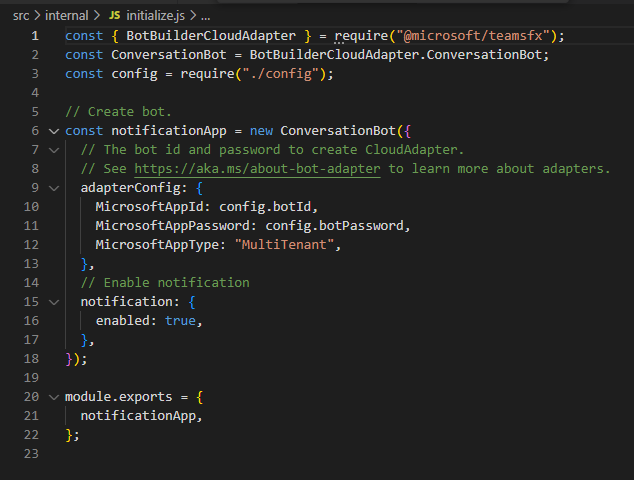
Task: Click the true value on line 16
Action: (180, 321)
